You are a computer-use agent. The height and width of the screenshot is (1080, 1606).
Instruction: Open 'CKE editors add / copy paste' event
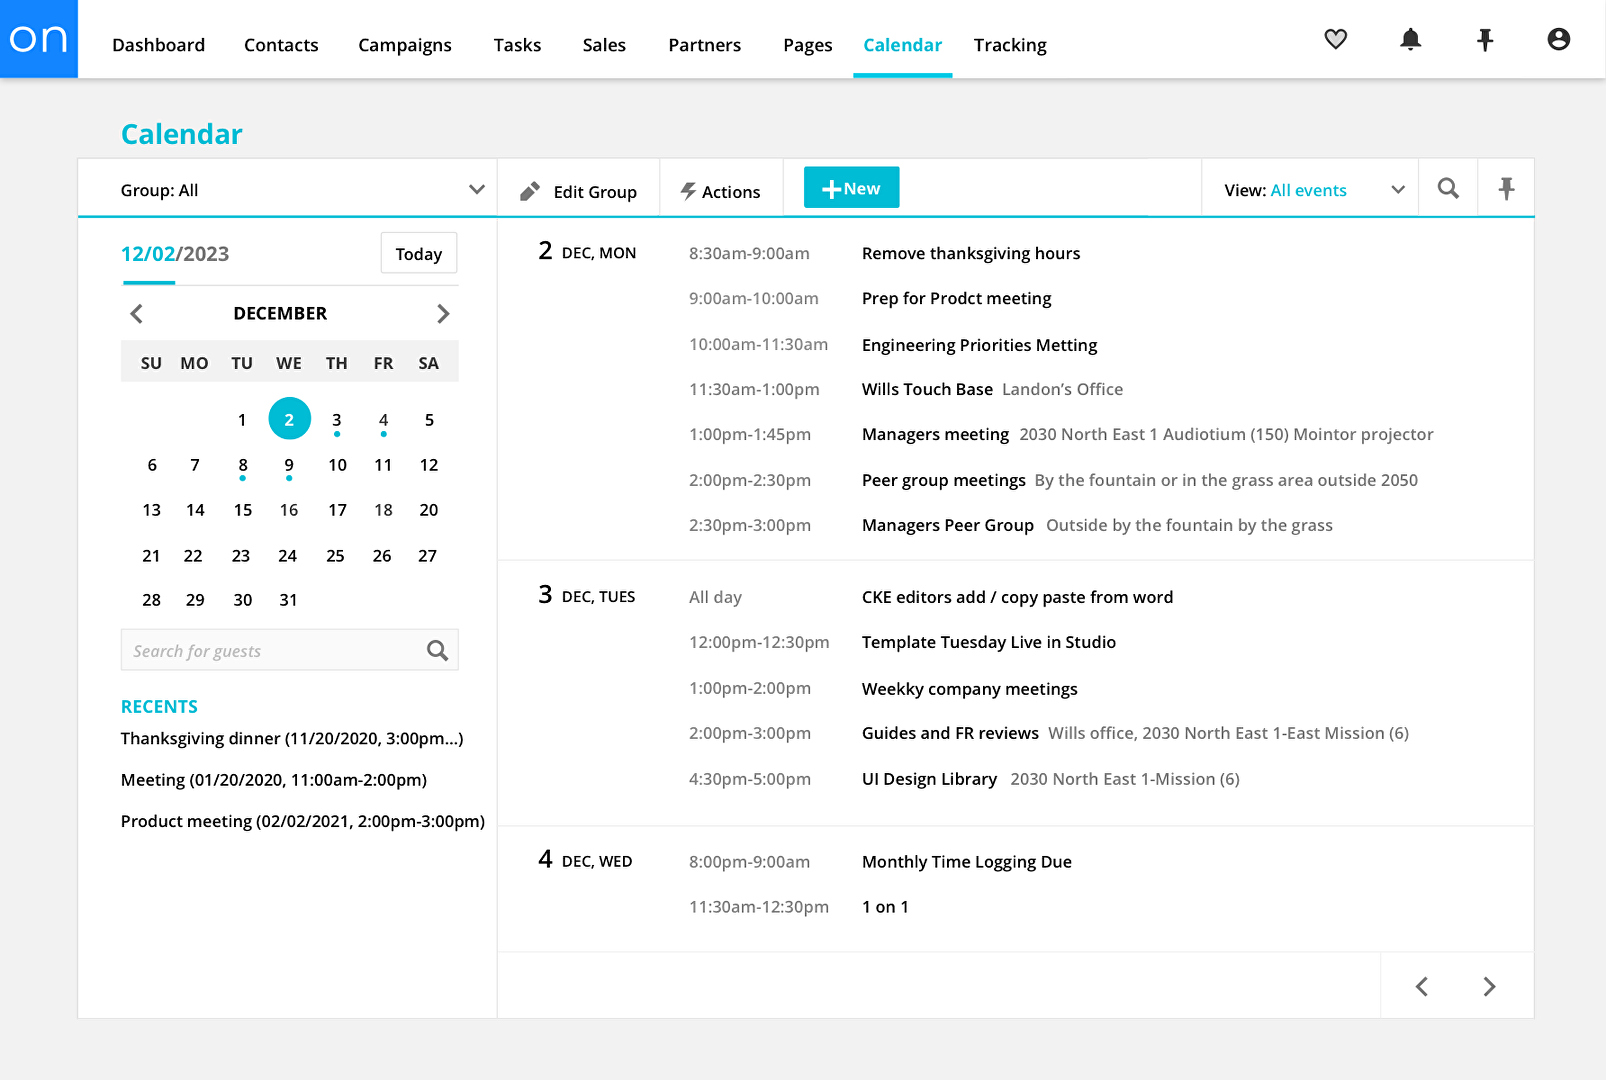[x=1017, y=597]
